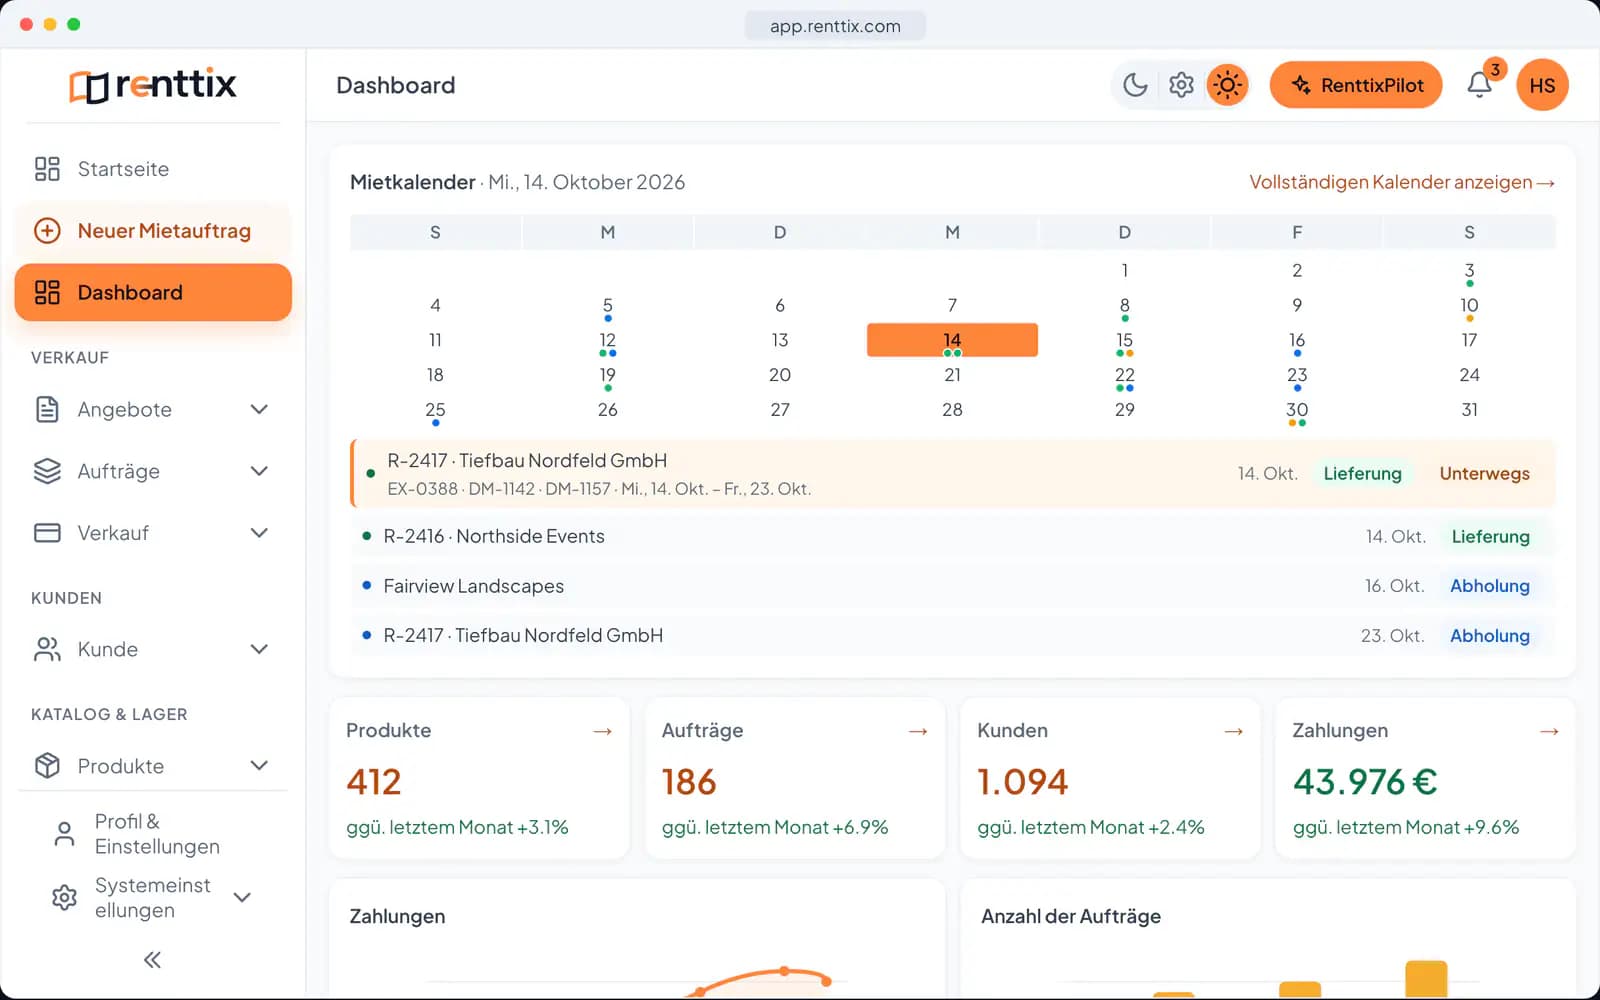Open Produkte card arrow

pyautogui.click(x=602, y=731)
